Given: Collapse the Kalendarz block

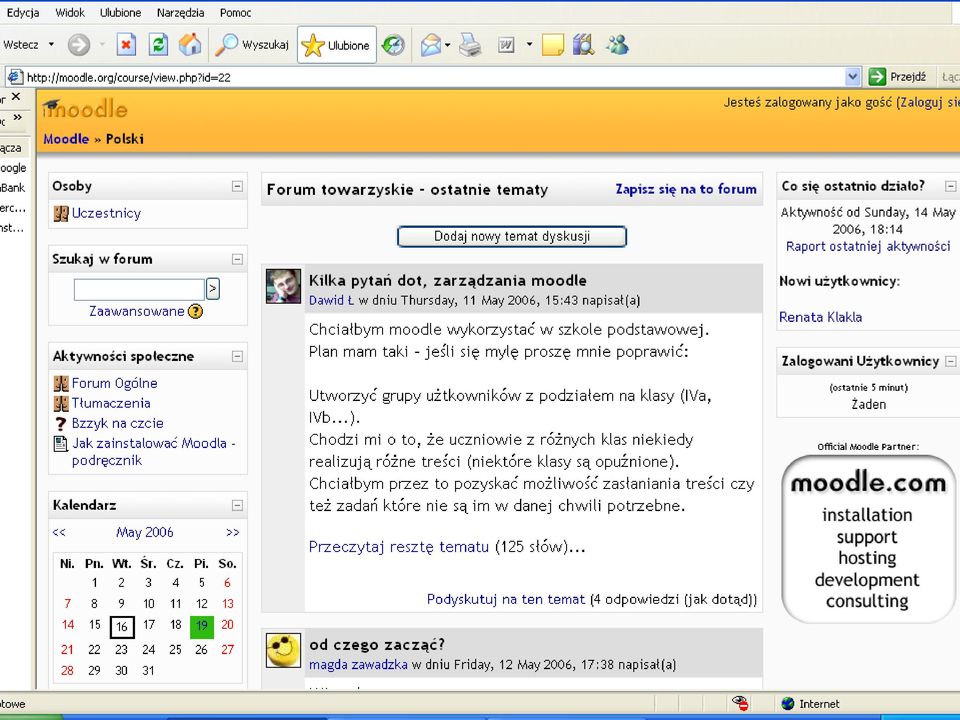Looking at the screenshot, I should coord(238,505).
